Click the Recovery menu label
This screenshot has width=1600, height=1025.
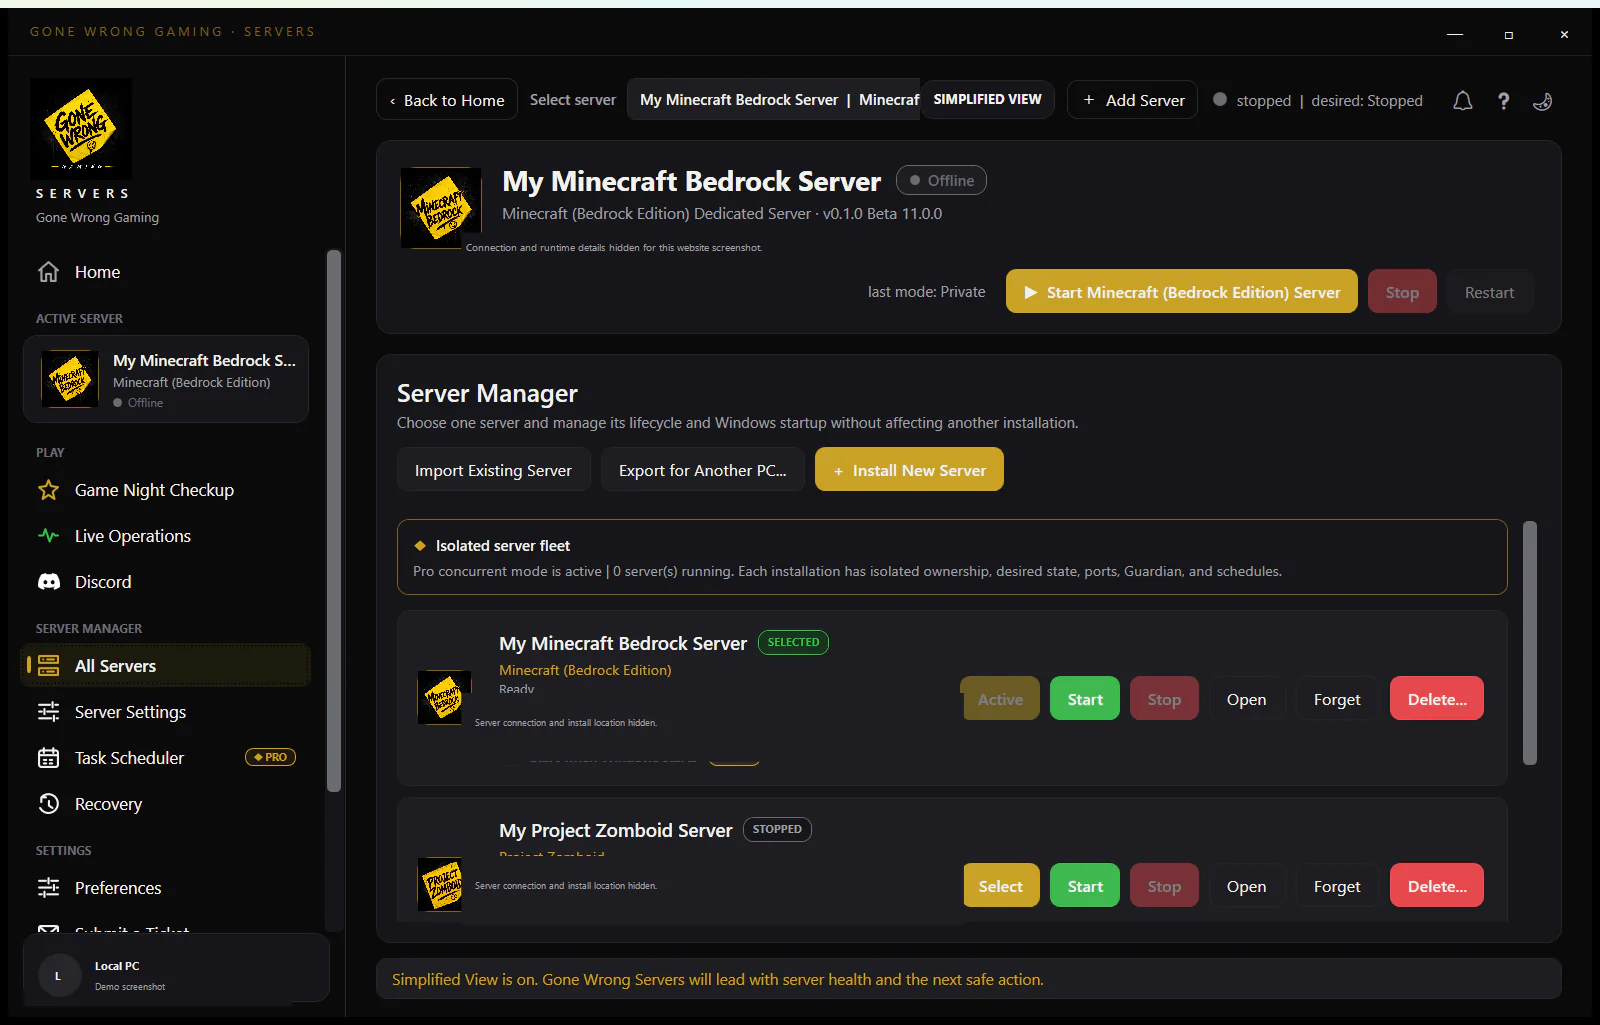(108, 804)
